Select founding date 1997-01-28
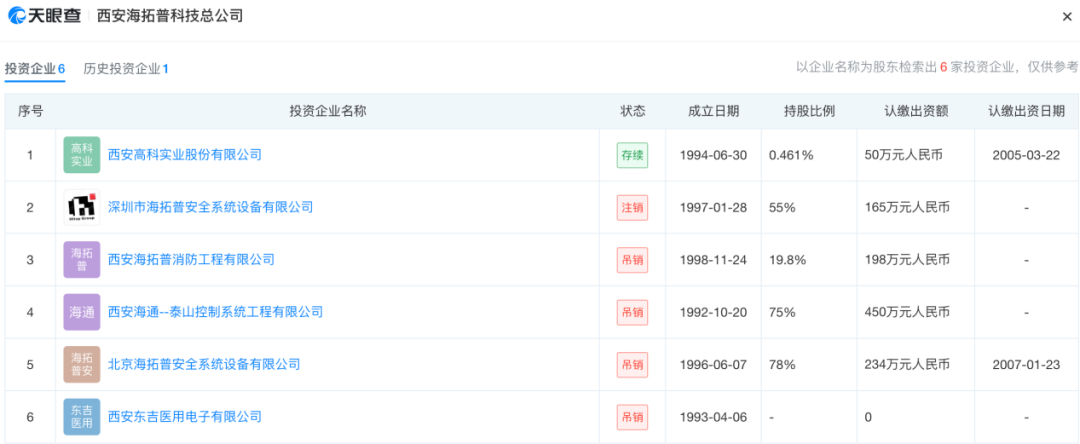Image resolution: width=1080 pixels, height=444 pixels. pyautogui.click(x=713, y=207)
